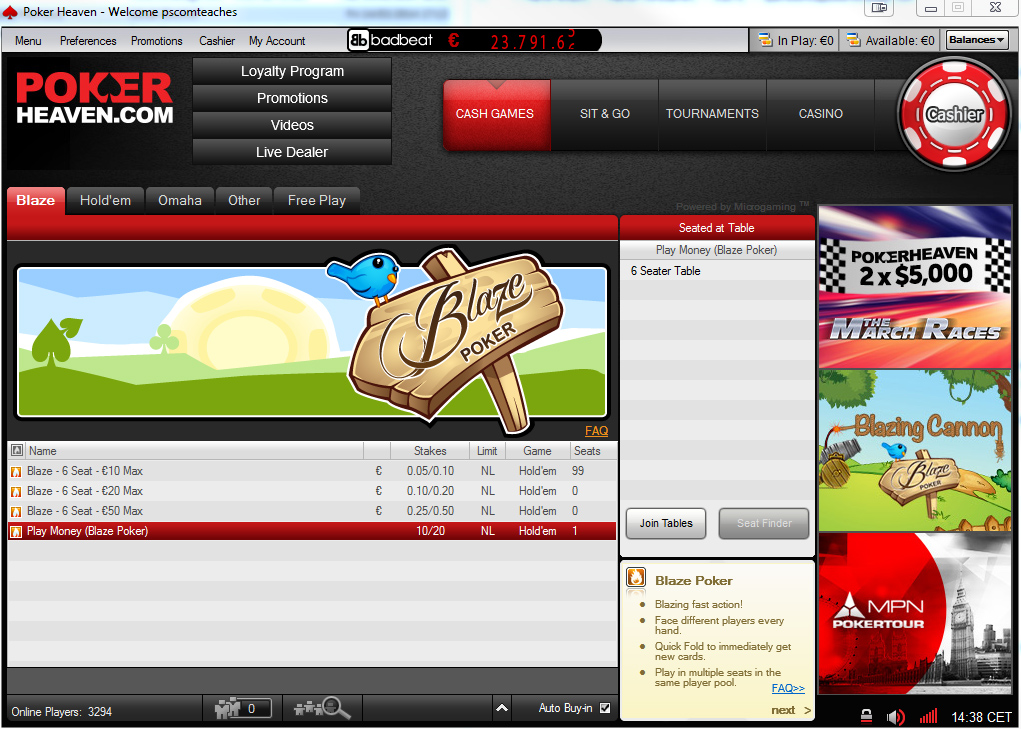1021x729 pixels.
Task: Click the Videos button
Action: click(292, 125)
